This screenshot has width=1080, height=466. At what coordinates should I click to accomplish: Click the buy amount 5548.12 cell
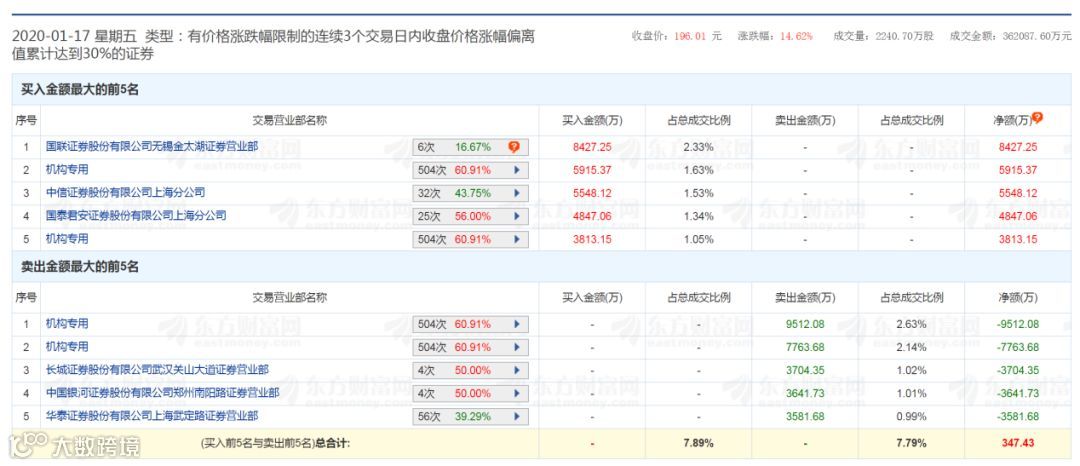(592, 193)
